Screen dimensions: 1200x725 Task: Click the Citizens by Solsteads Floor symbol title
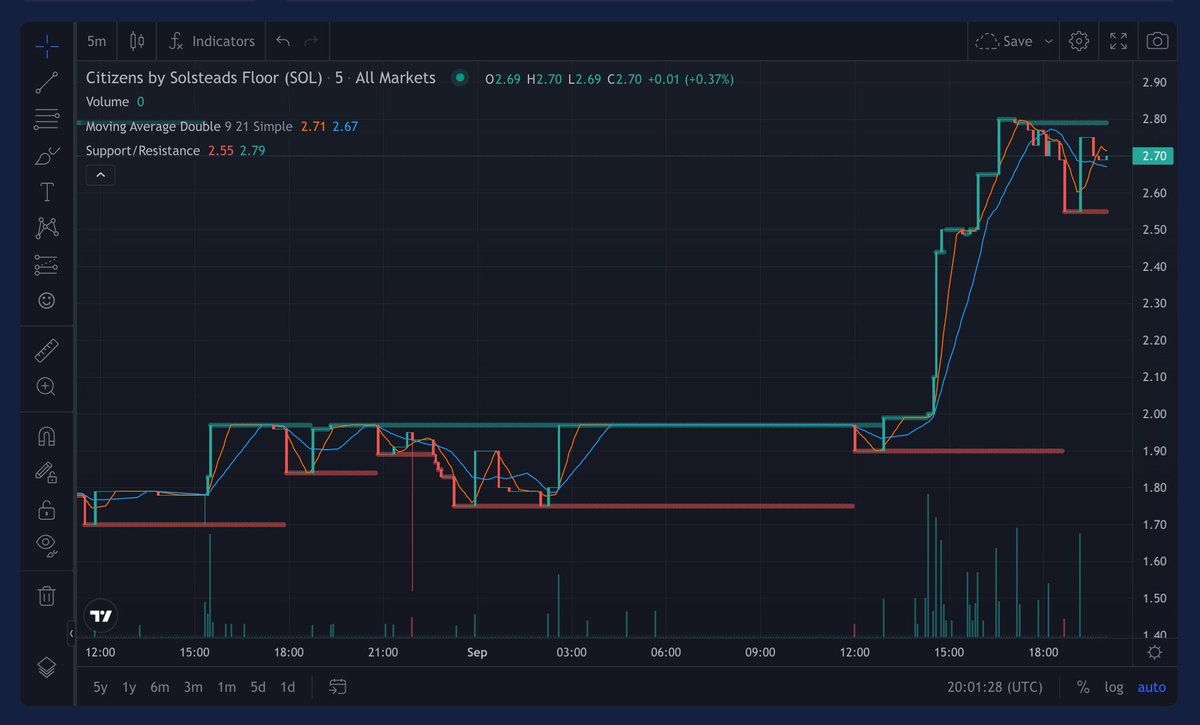coord(204,77)
